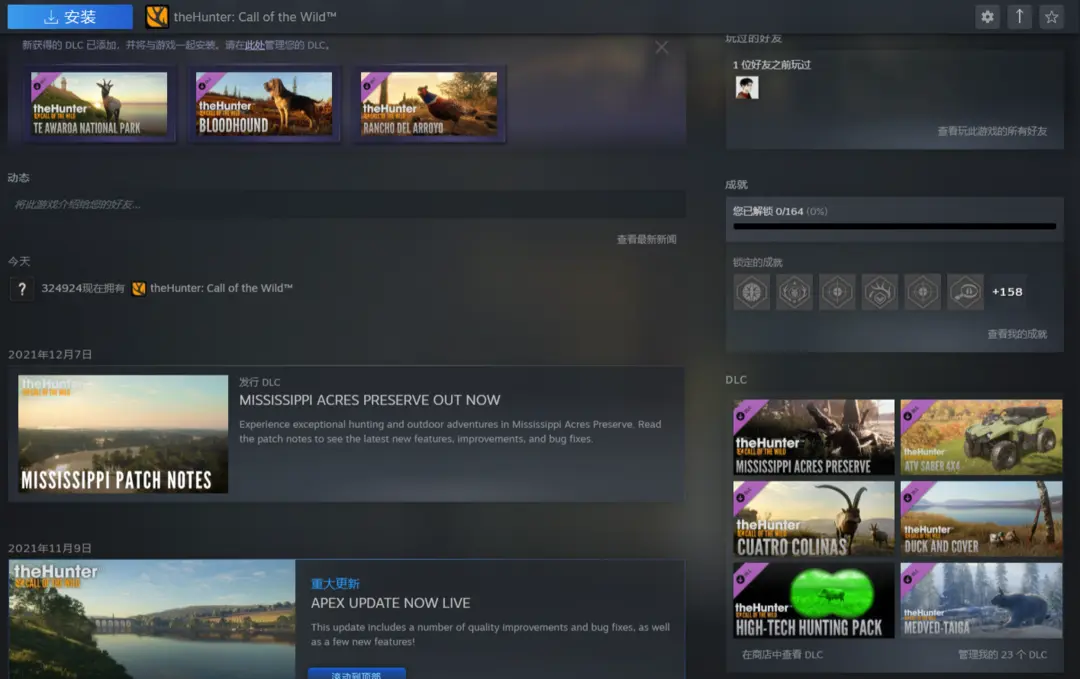Click the 成就 section heading
This screenshot has width=1080, height=679.
pyautogui.click(x=736, y=185)
